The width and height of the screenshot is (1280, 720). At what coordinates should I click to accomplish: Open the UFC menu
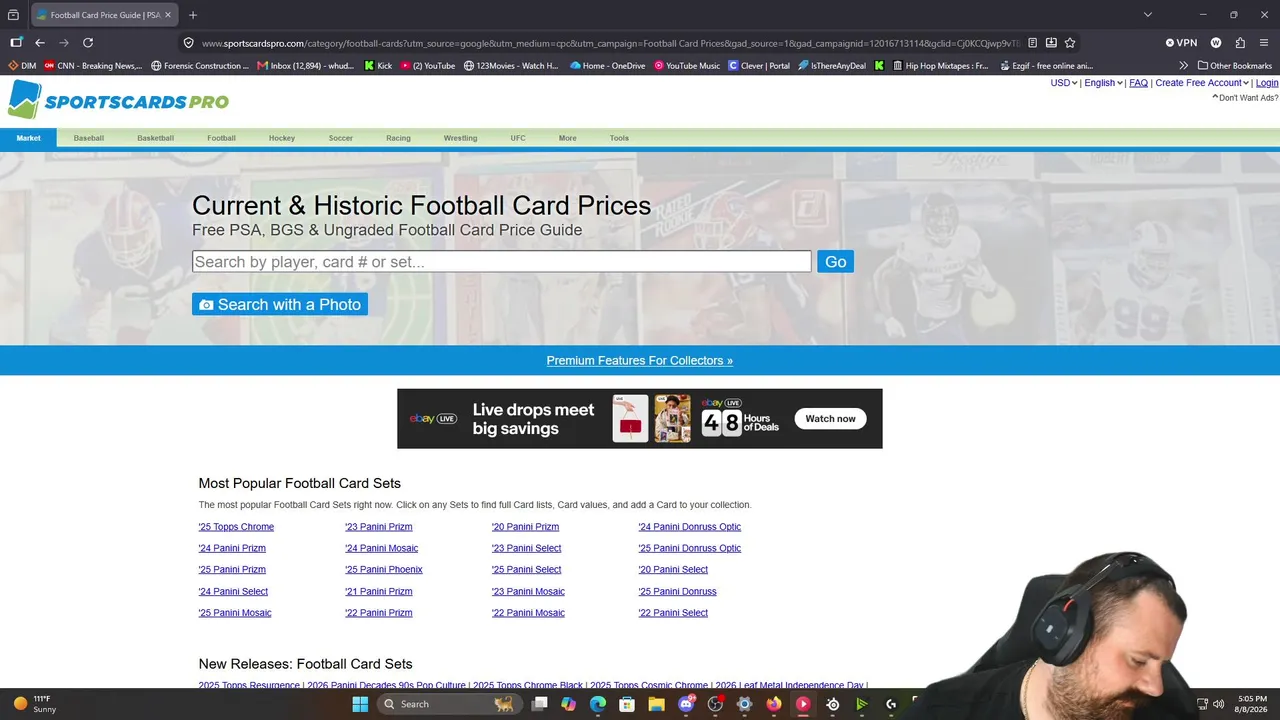[518, 138]
